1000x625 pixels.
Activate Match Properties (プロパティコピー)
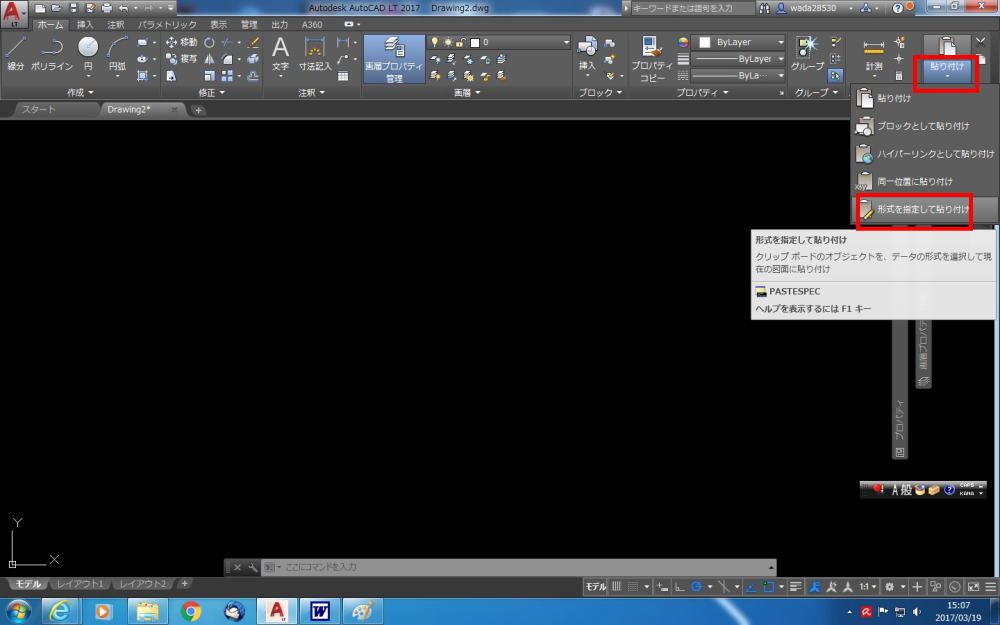652,59
